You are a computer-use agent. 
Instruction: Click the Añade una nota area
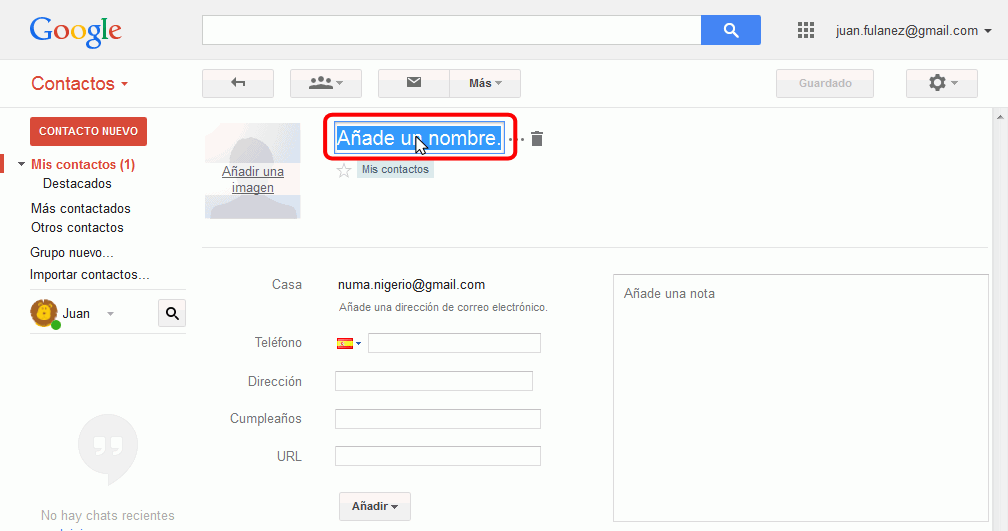click(x=800, y=398)
